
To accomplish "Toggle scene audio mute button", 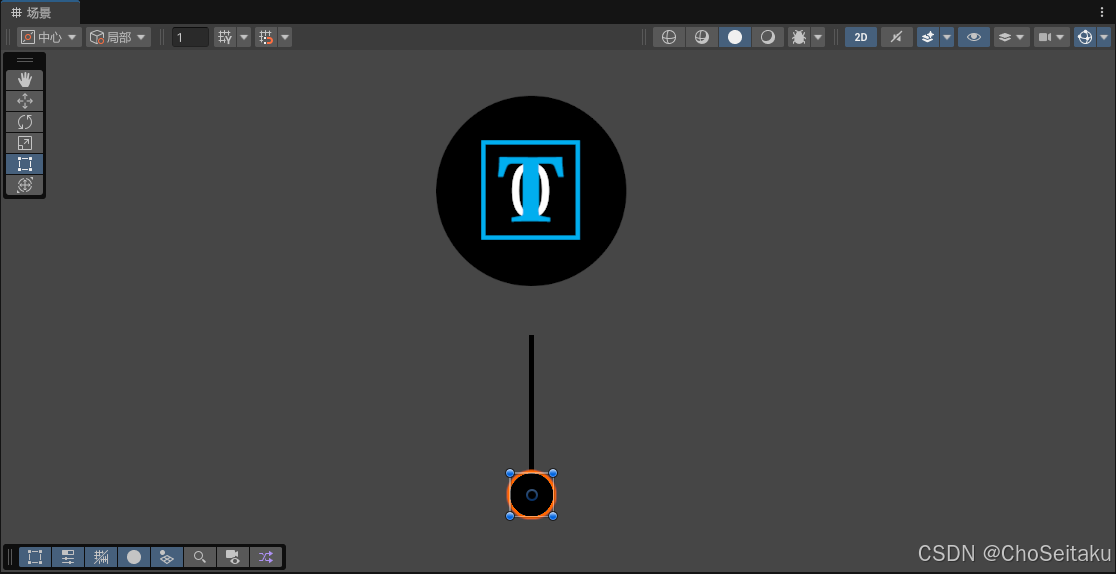I will 897,37.
